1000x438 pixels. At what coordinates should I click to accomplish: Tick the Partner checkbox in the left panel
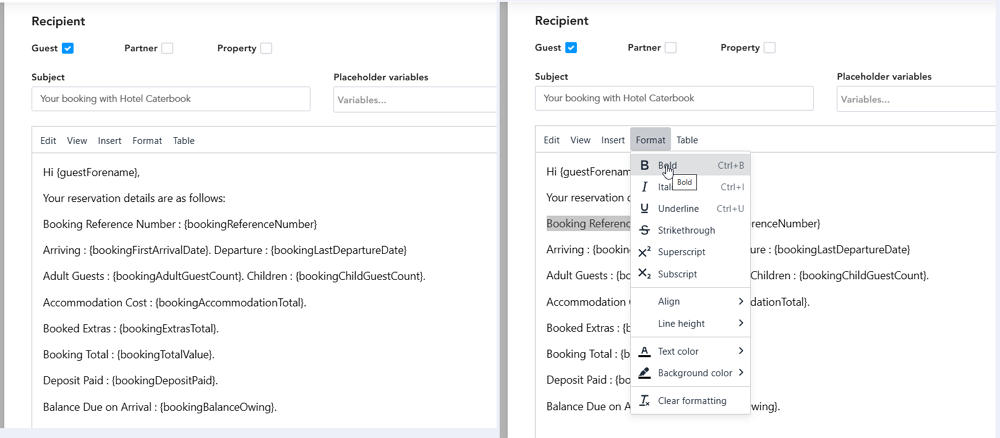click(167, 48)
